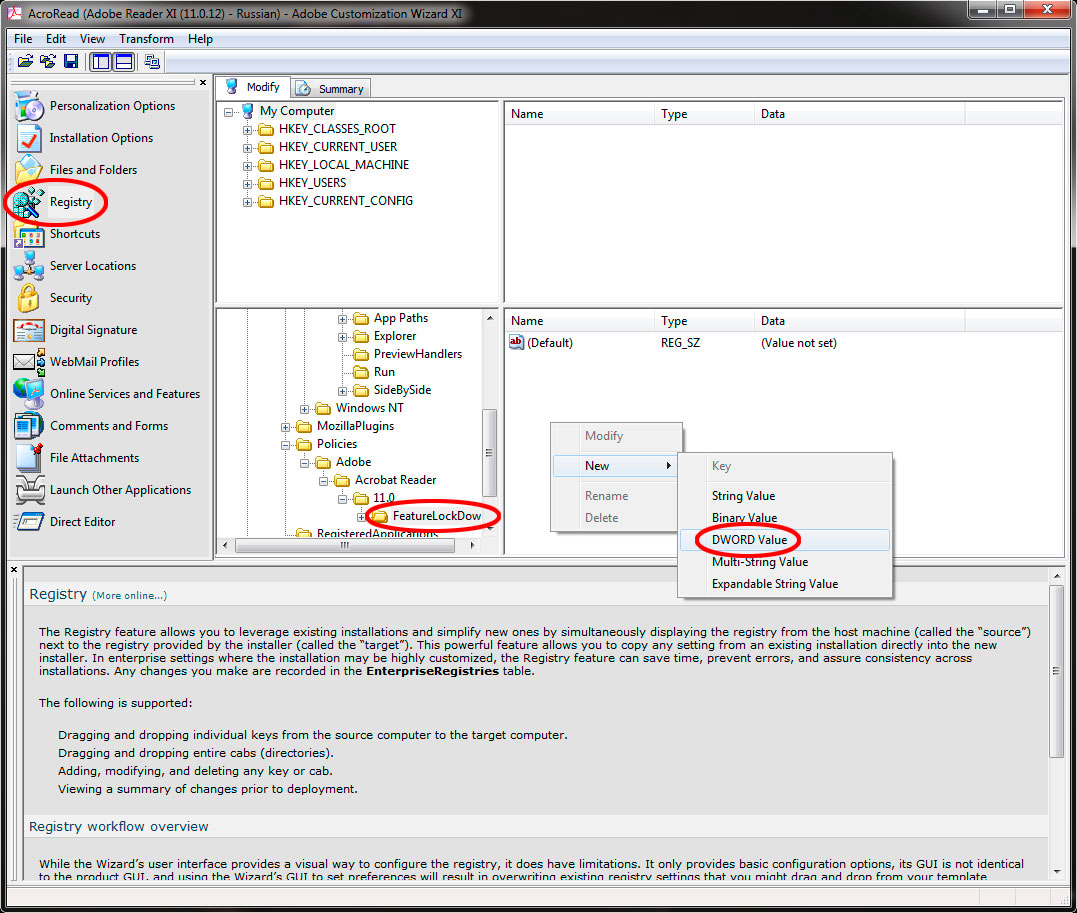Click target tree horizontal scrollbar right arrow
This screenshot has width=1077, height=913.
[x=472, y=545]
